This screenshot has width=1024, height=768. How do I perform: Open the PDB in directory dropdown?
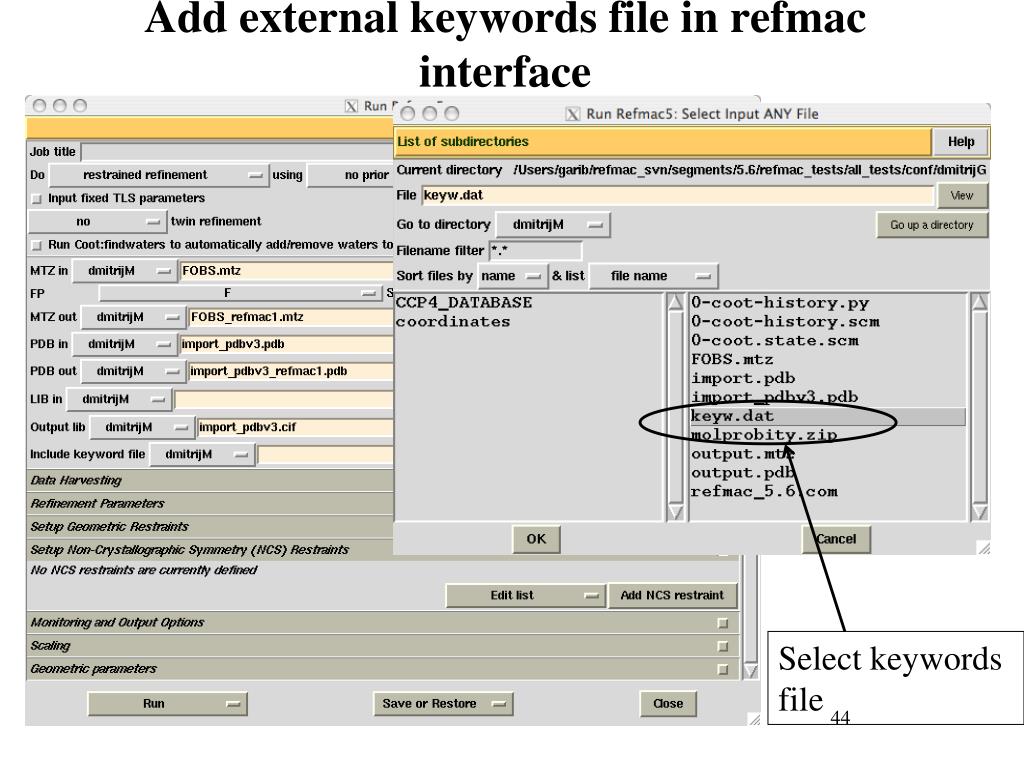pos(123,344)
